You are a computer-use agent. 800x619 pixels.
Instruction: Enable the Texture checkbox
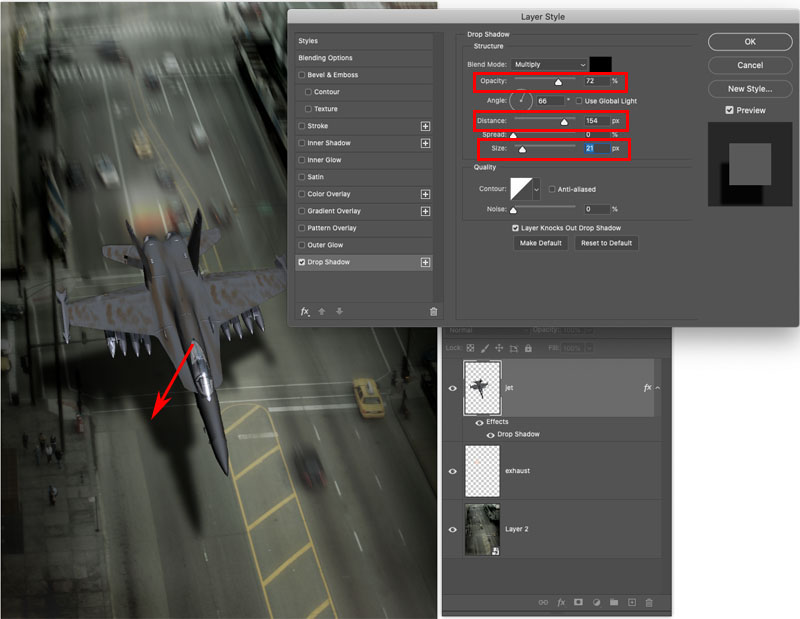pyautogui.click(x=308, y=109)
